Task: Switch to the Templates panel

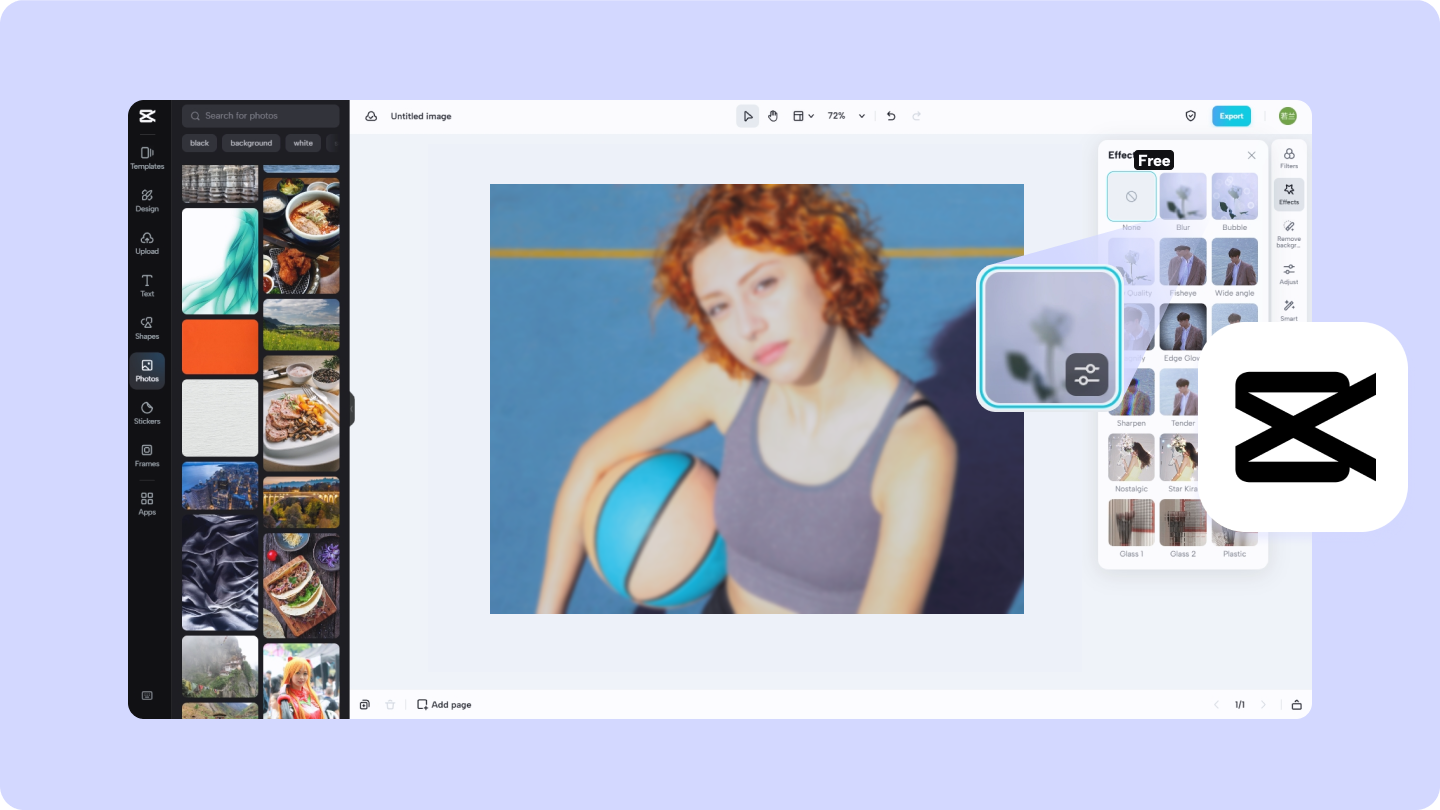Action: pyautogui.click(x=147, y=158)
